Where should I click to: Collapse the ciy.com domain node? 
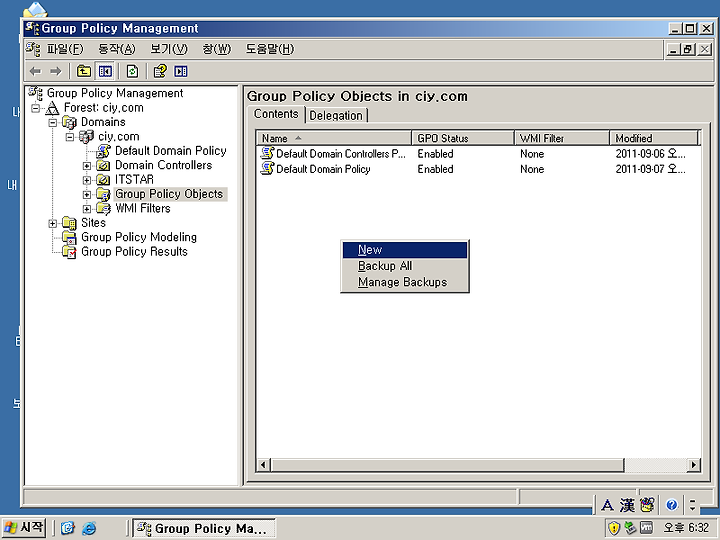pos(70,137)
